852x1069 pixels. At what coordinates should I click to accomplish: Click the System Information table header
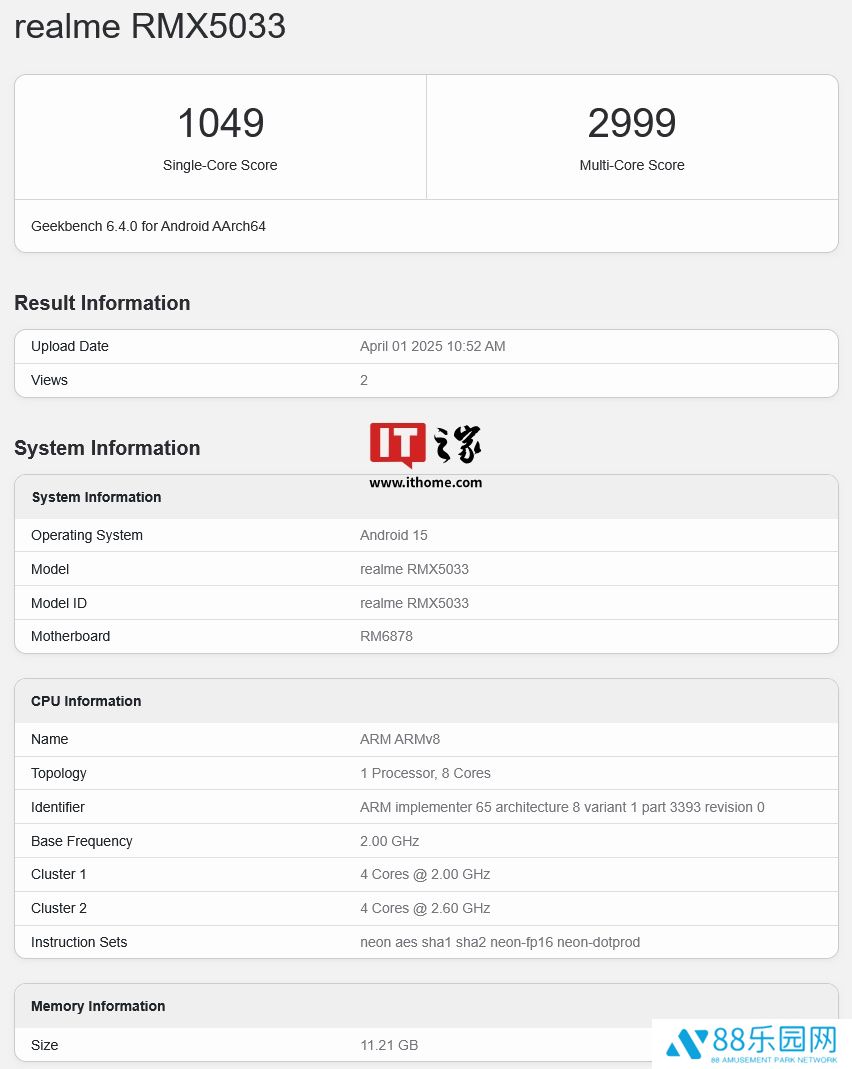pyautogui.click(x=96, y=497)
